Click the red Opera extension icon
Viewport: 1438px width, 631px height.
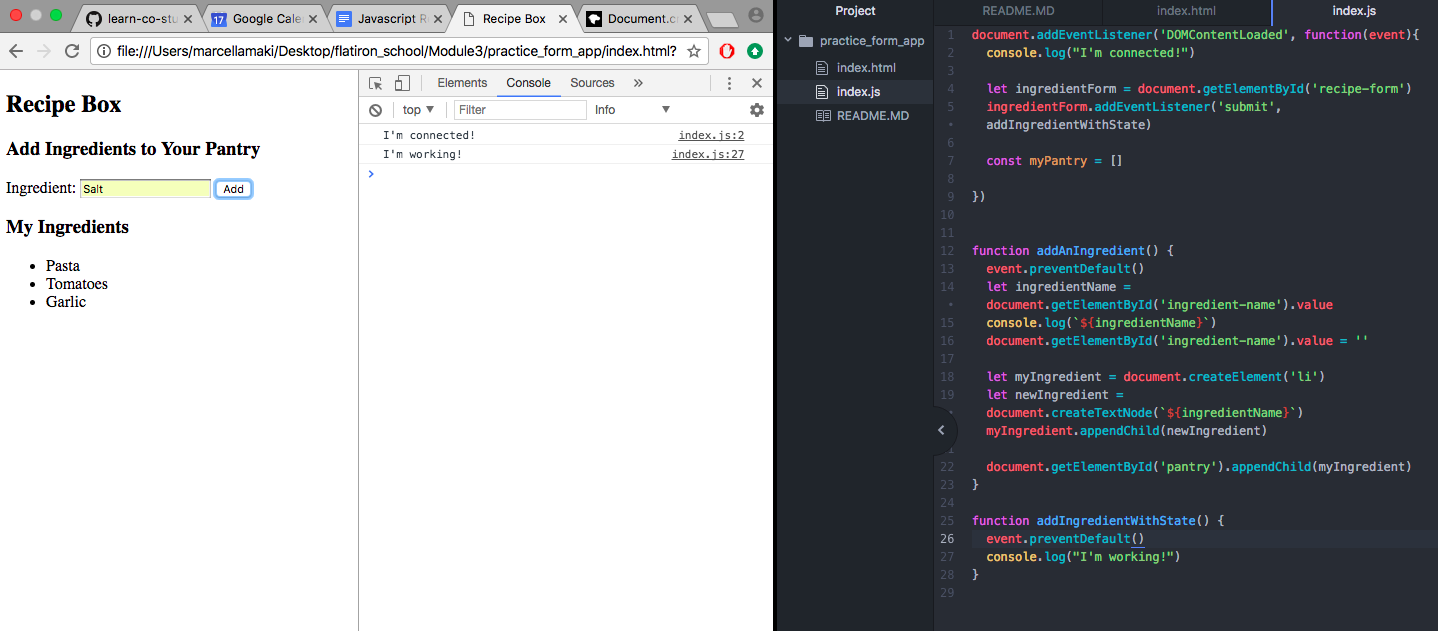[727, 51]
